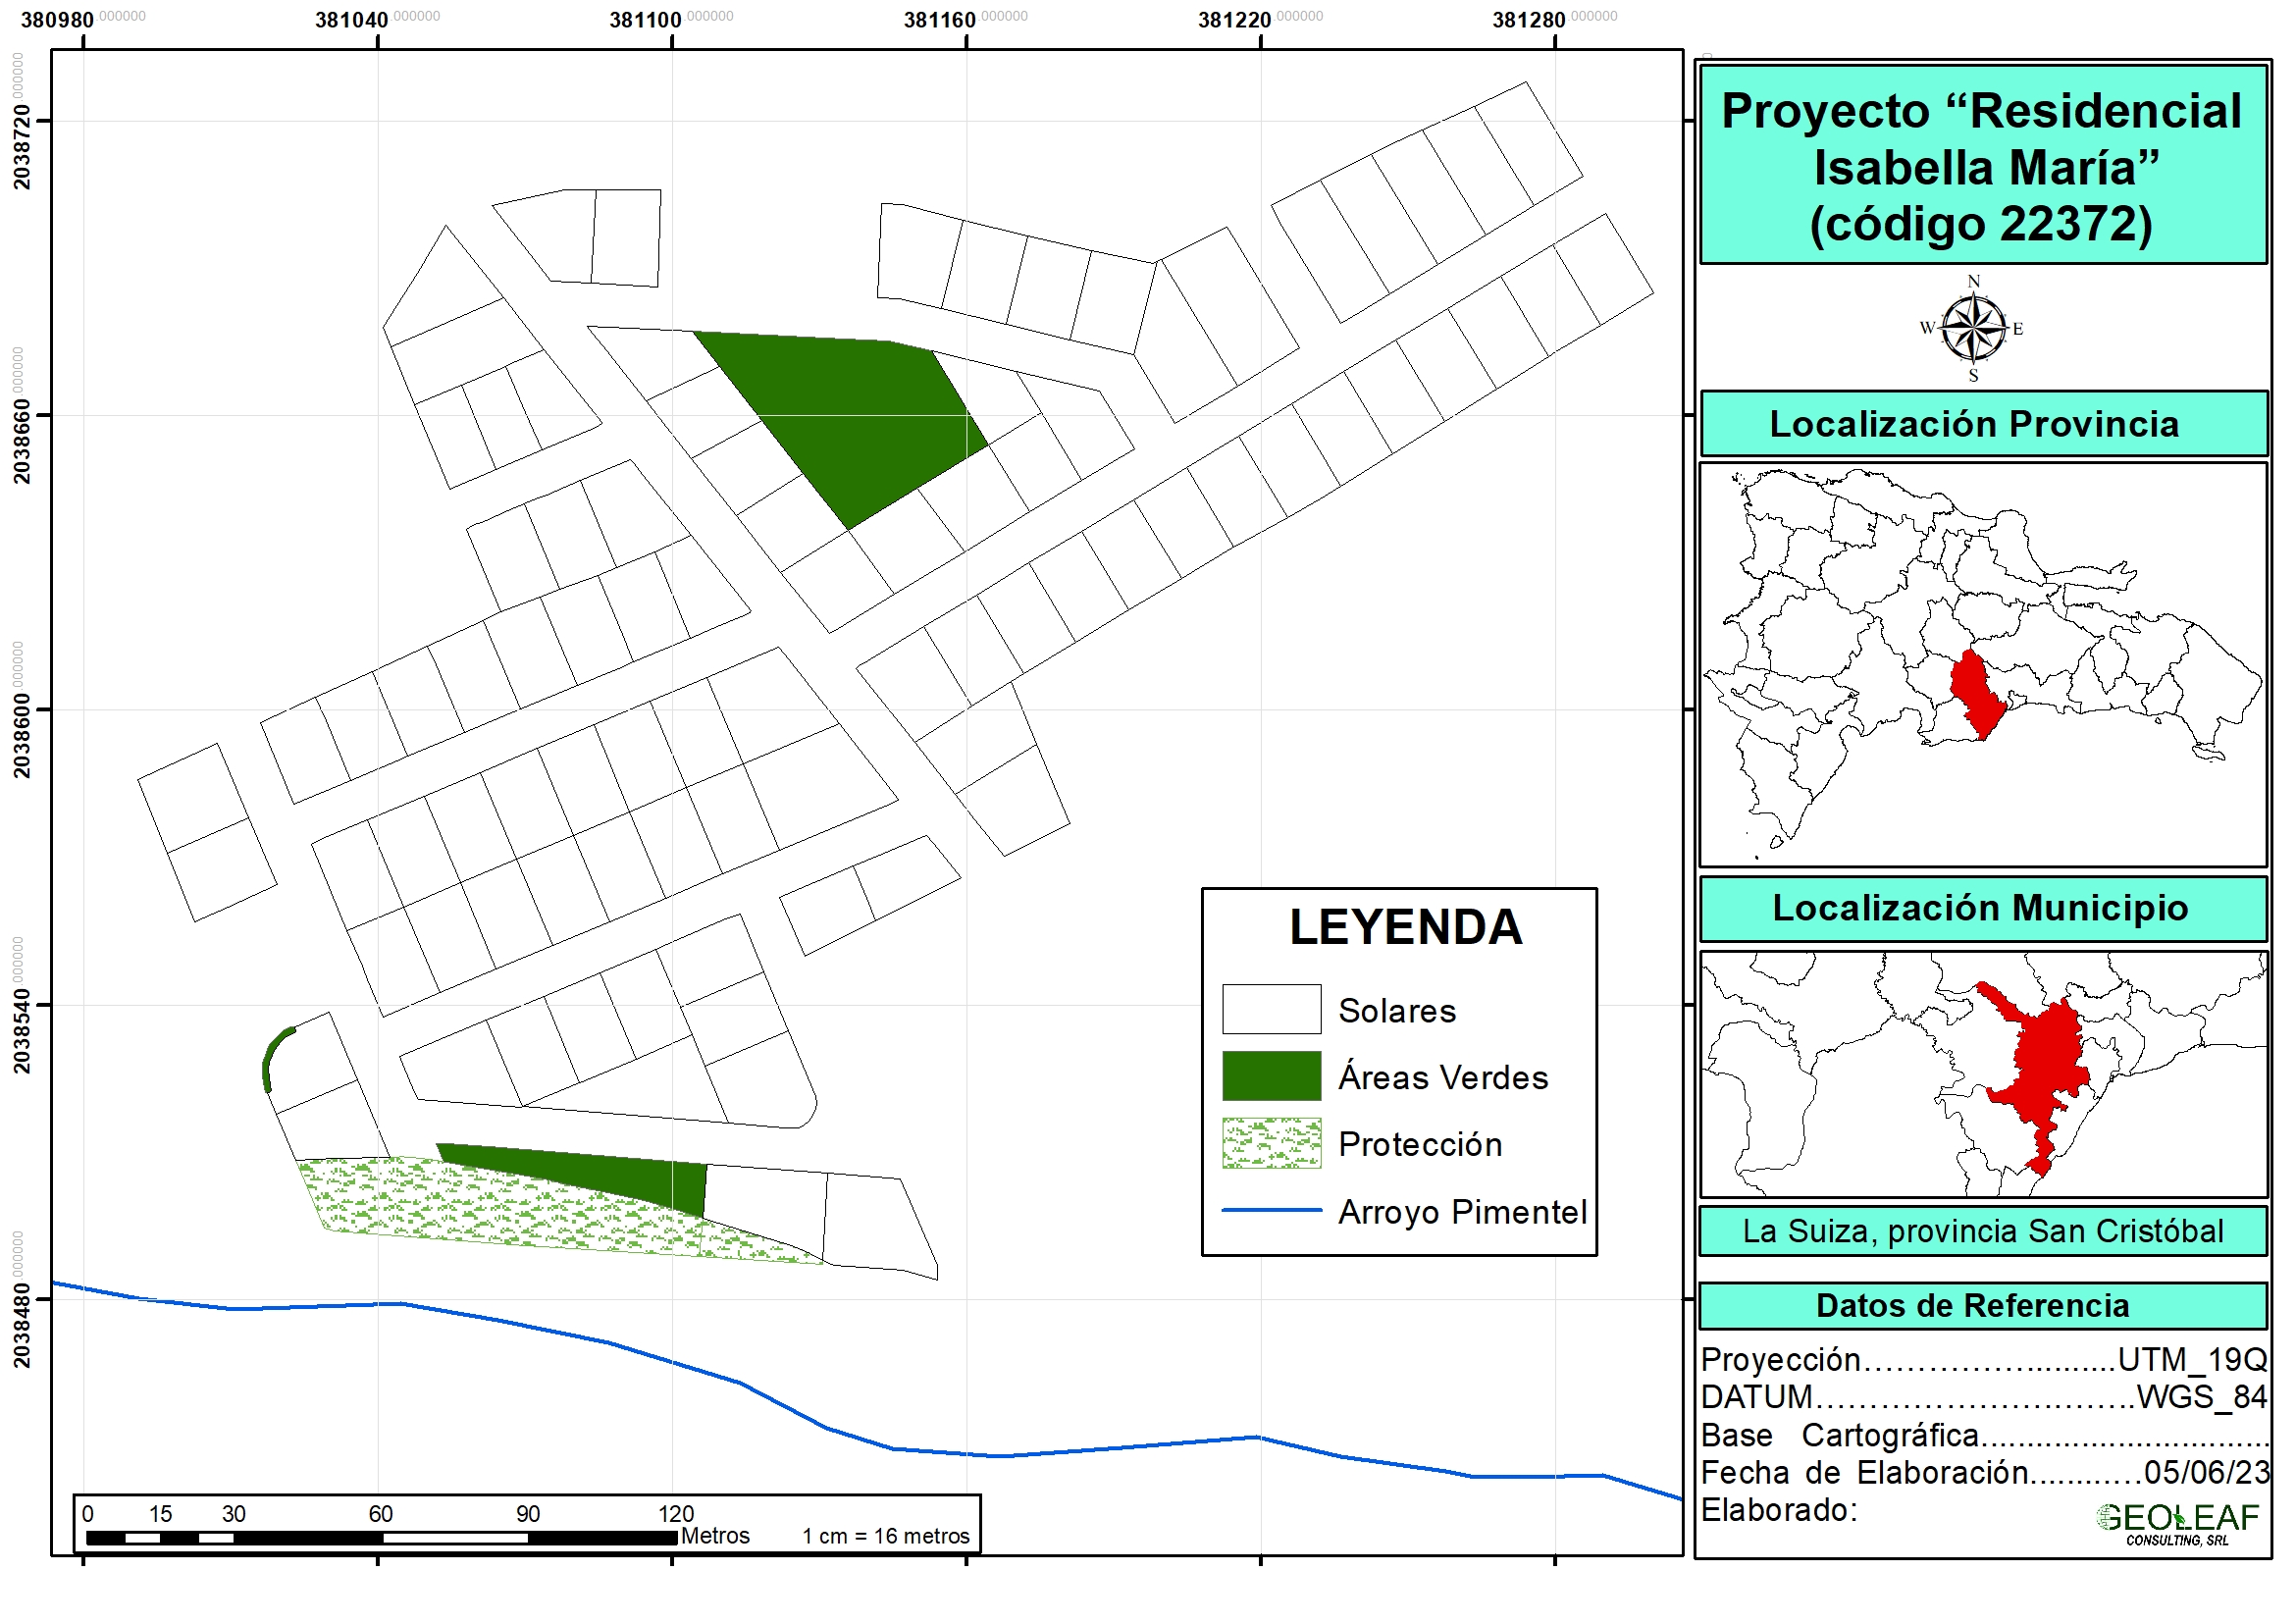Click the Áreas Verdes green legend swatch
This screenshot has height=1623, width=2296.
click(x=1271, y=1076)
